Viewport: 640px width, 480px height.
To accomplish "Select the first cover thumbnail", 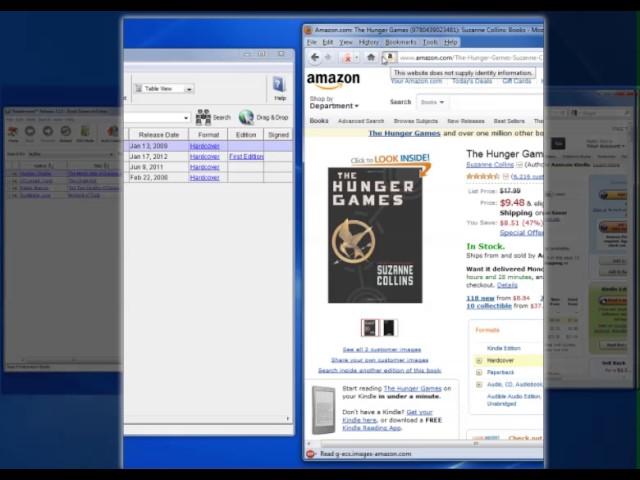I will point(370,328).
